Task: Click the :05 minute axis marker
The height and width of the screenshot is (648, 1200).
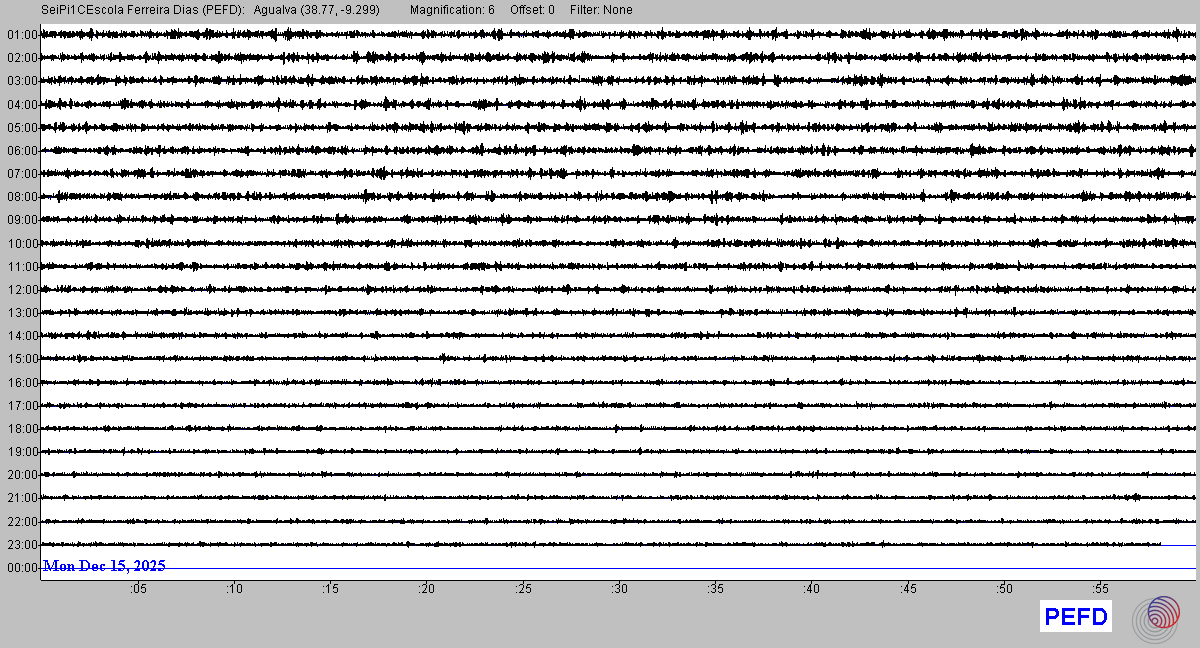Action: pos(138,590)
